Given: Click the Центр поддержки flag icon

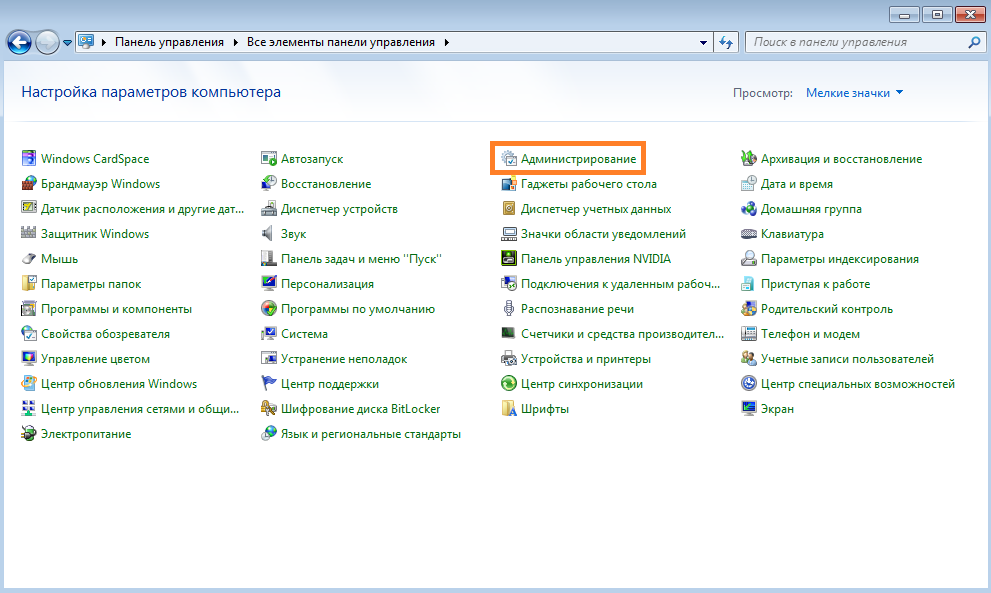Looking at the screenshot, I should (x=269, y=384).
